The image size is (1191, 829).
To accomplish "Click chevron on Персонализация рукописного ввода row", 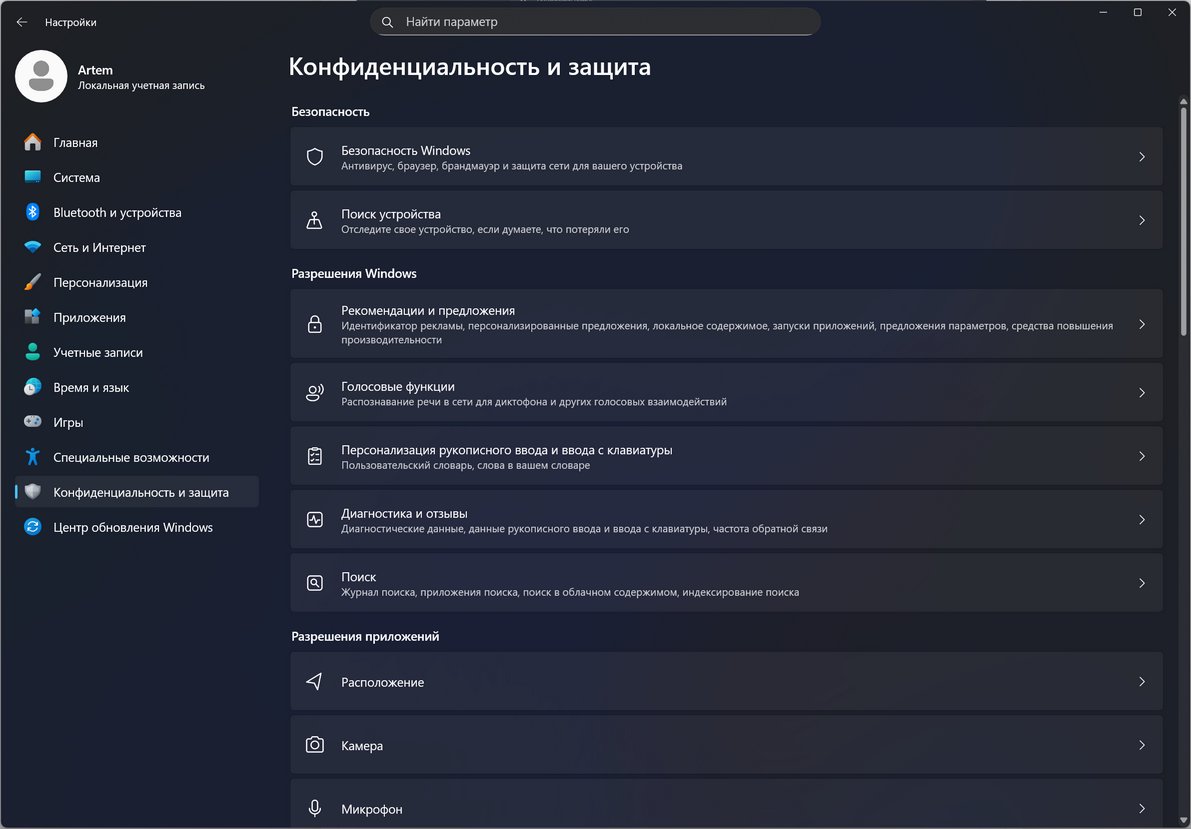I will tap(1141, 456).
